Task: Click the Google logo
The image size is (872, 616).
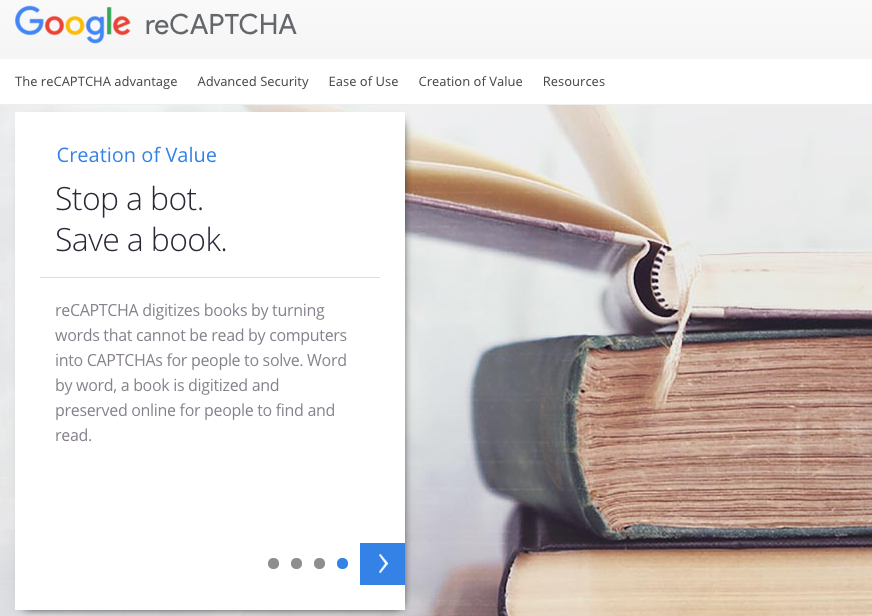Action: point(72,24)
